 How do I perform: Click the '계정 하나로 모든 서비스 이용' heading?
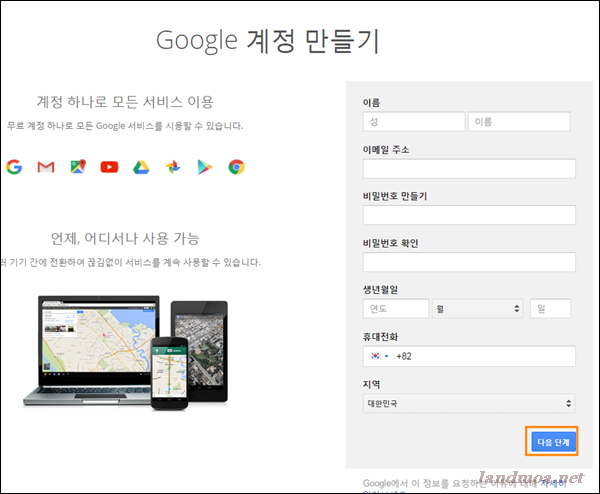[x=125, y=102]
